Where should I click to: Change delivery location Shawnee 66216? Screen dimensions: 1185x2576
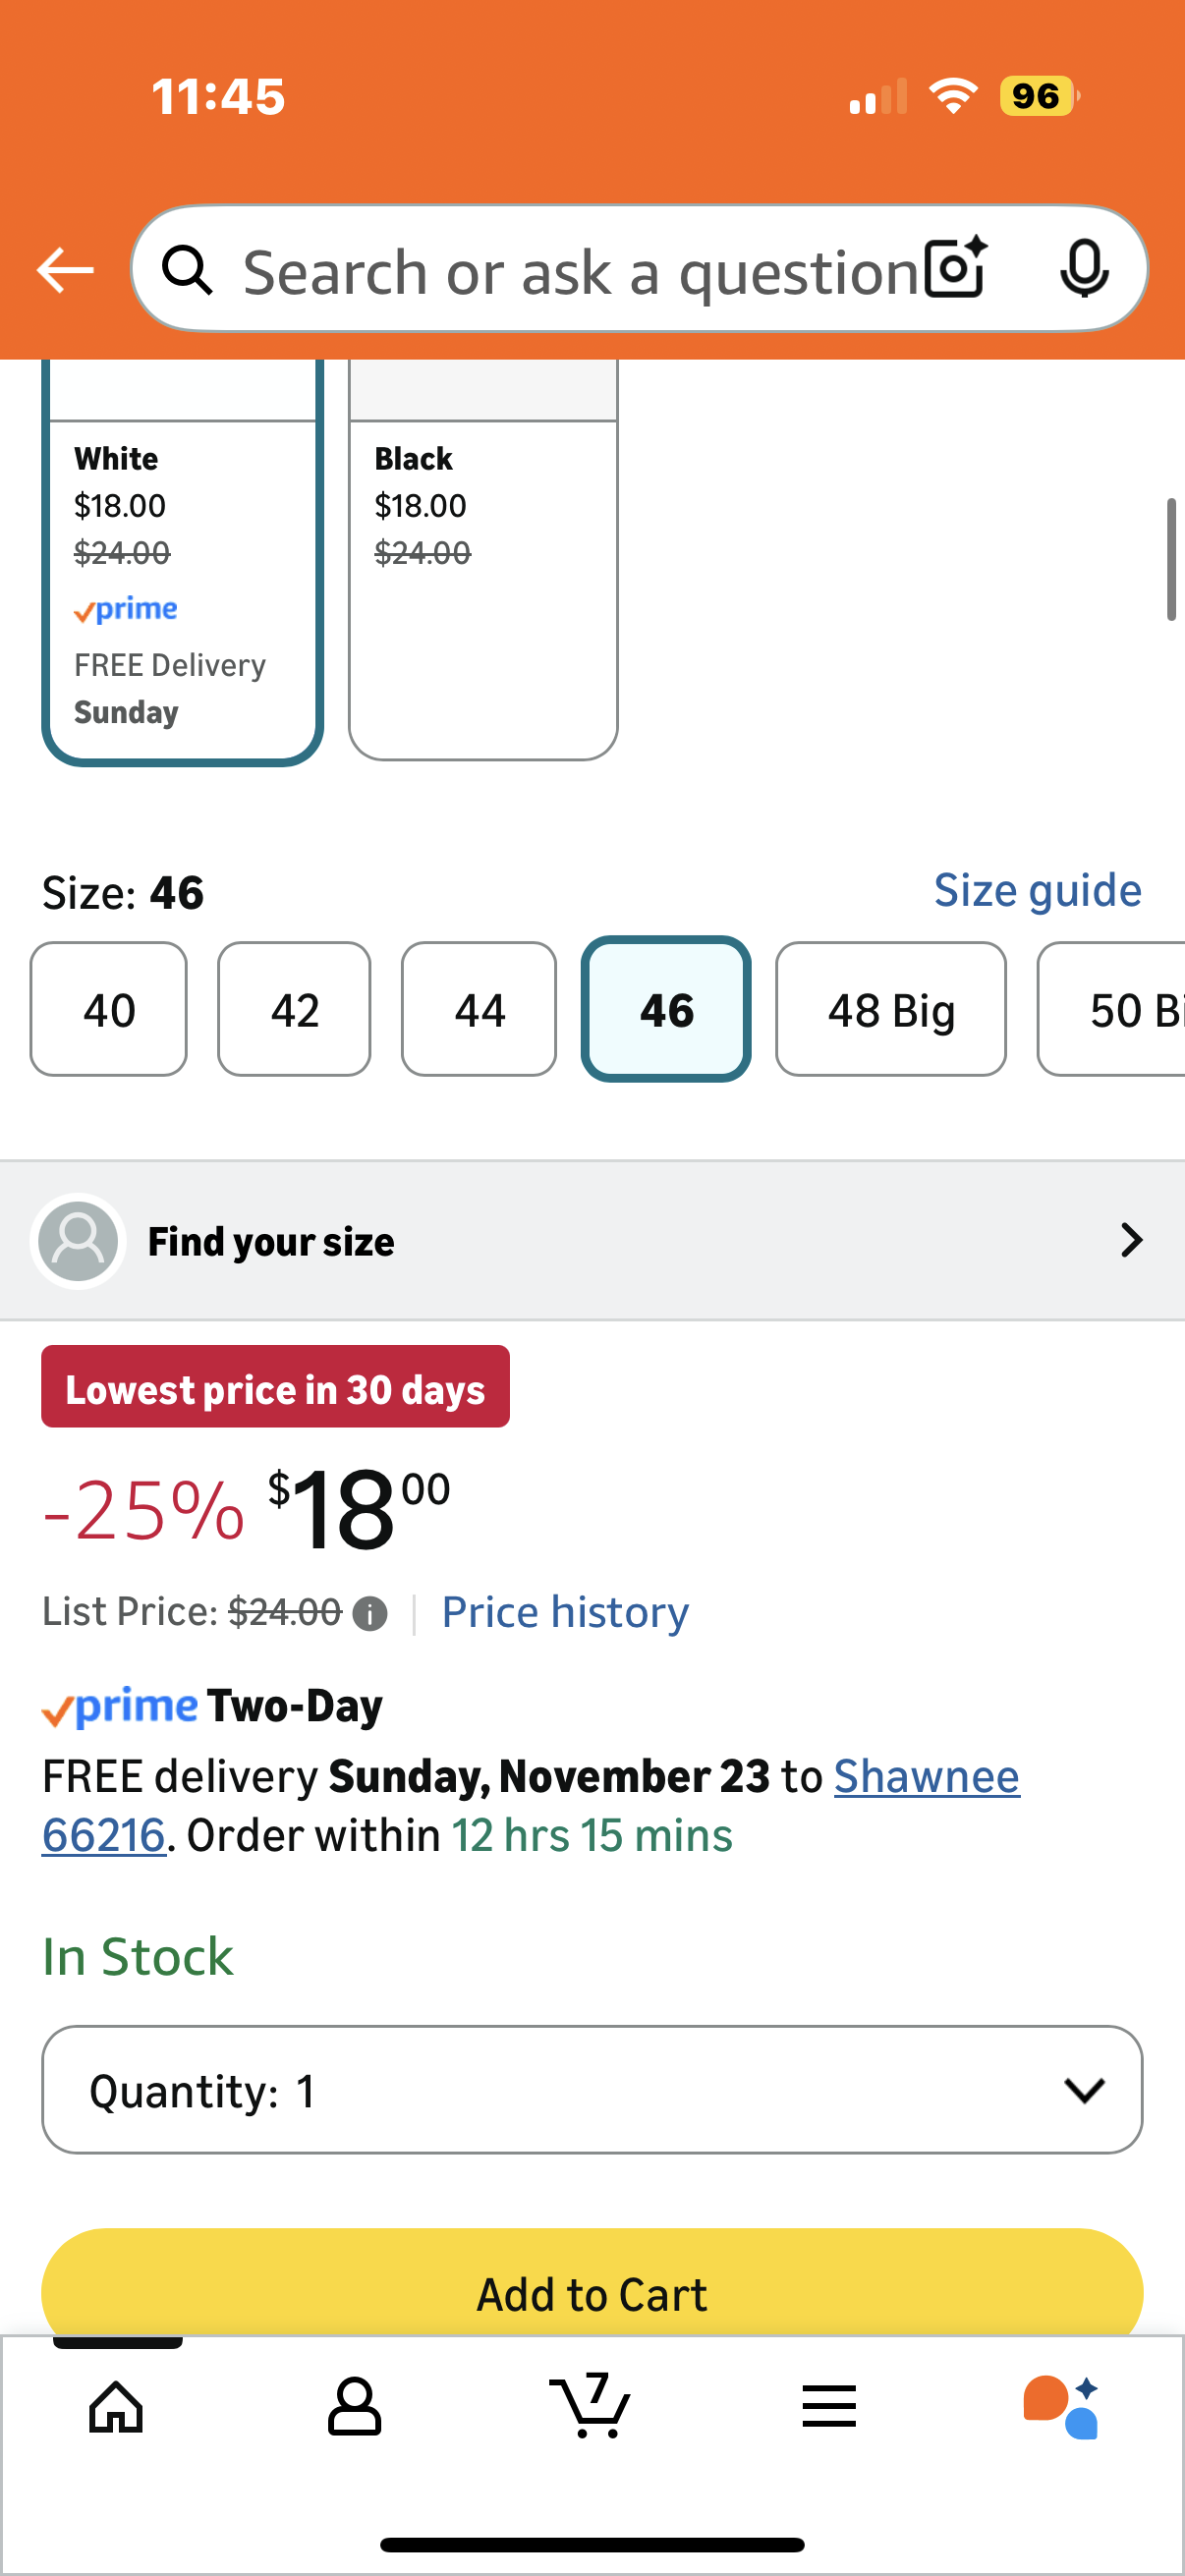pyautogui.click(x=925, y=1777)
